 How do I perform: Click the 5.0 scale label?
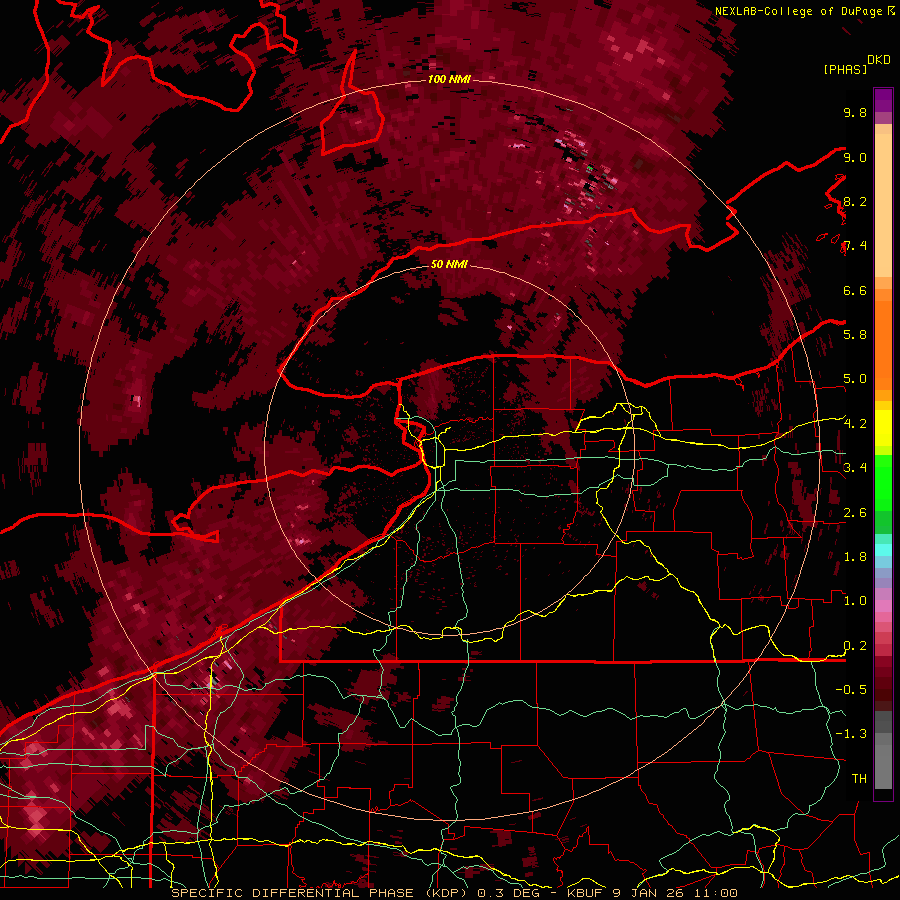[855, 379]
